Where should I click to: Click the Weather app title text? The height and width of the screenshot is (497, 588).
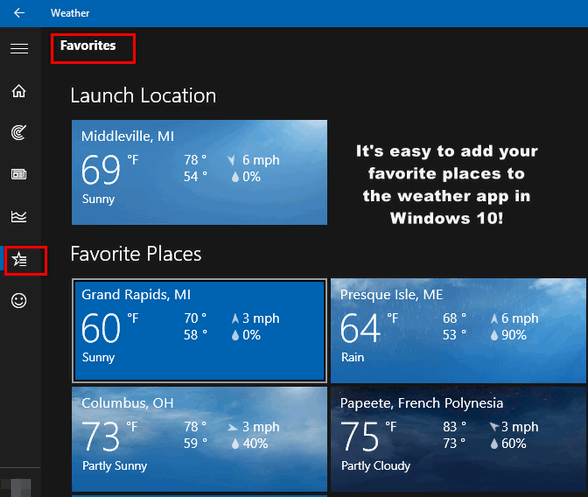point(70,13)
